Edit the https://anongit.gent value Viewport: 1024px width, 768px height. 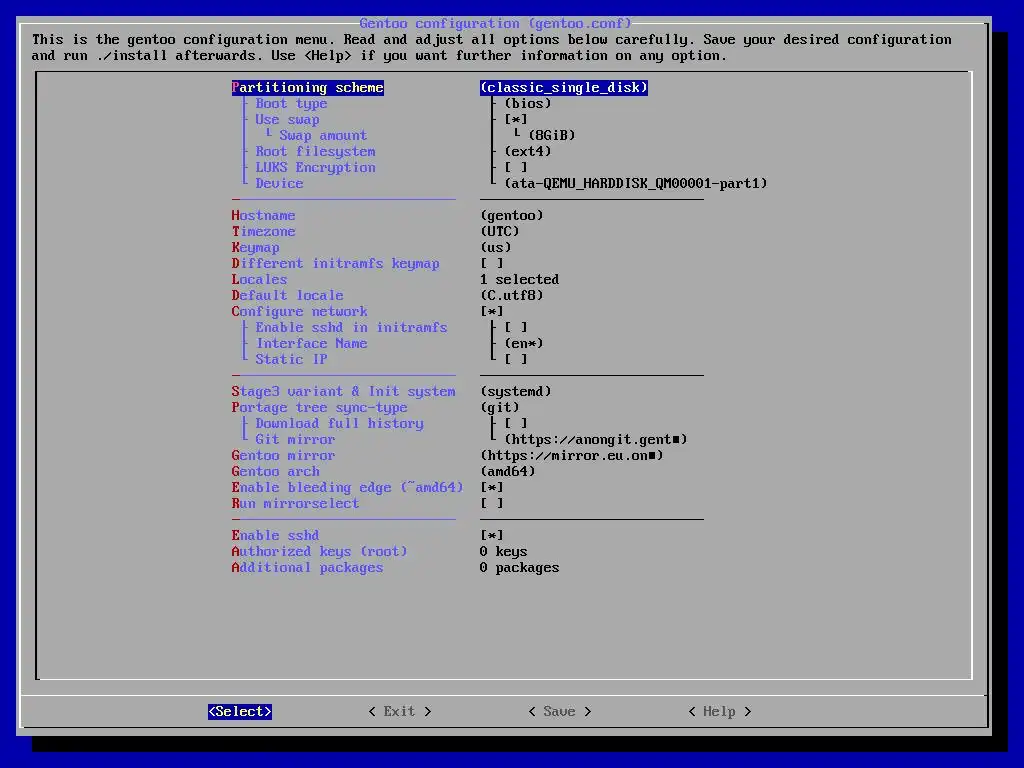point(596,440)
